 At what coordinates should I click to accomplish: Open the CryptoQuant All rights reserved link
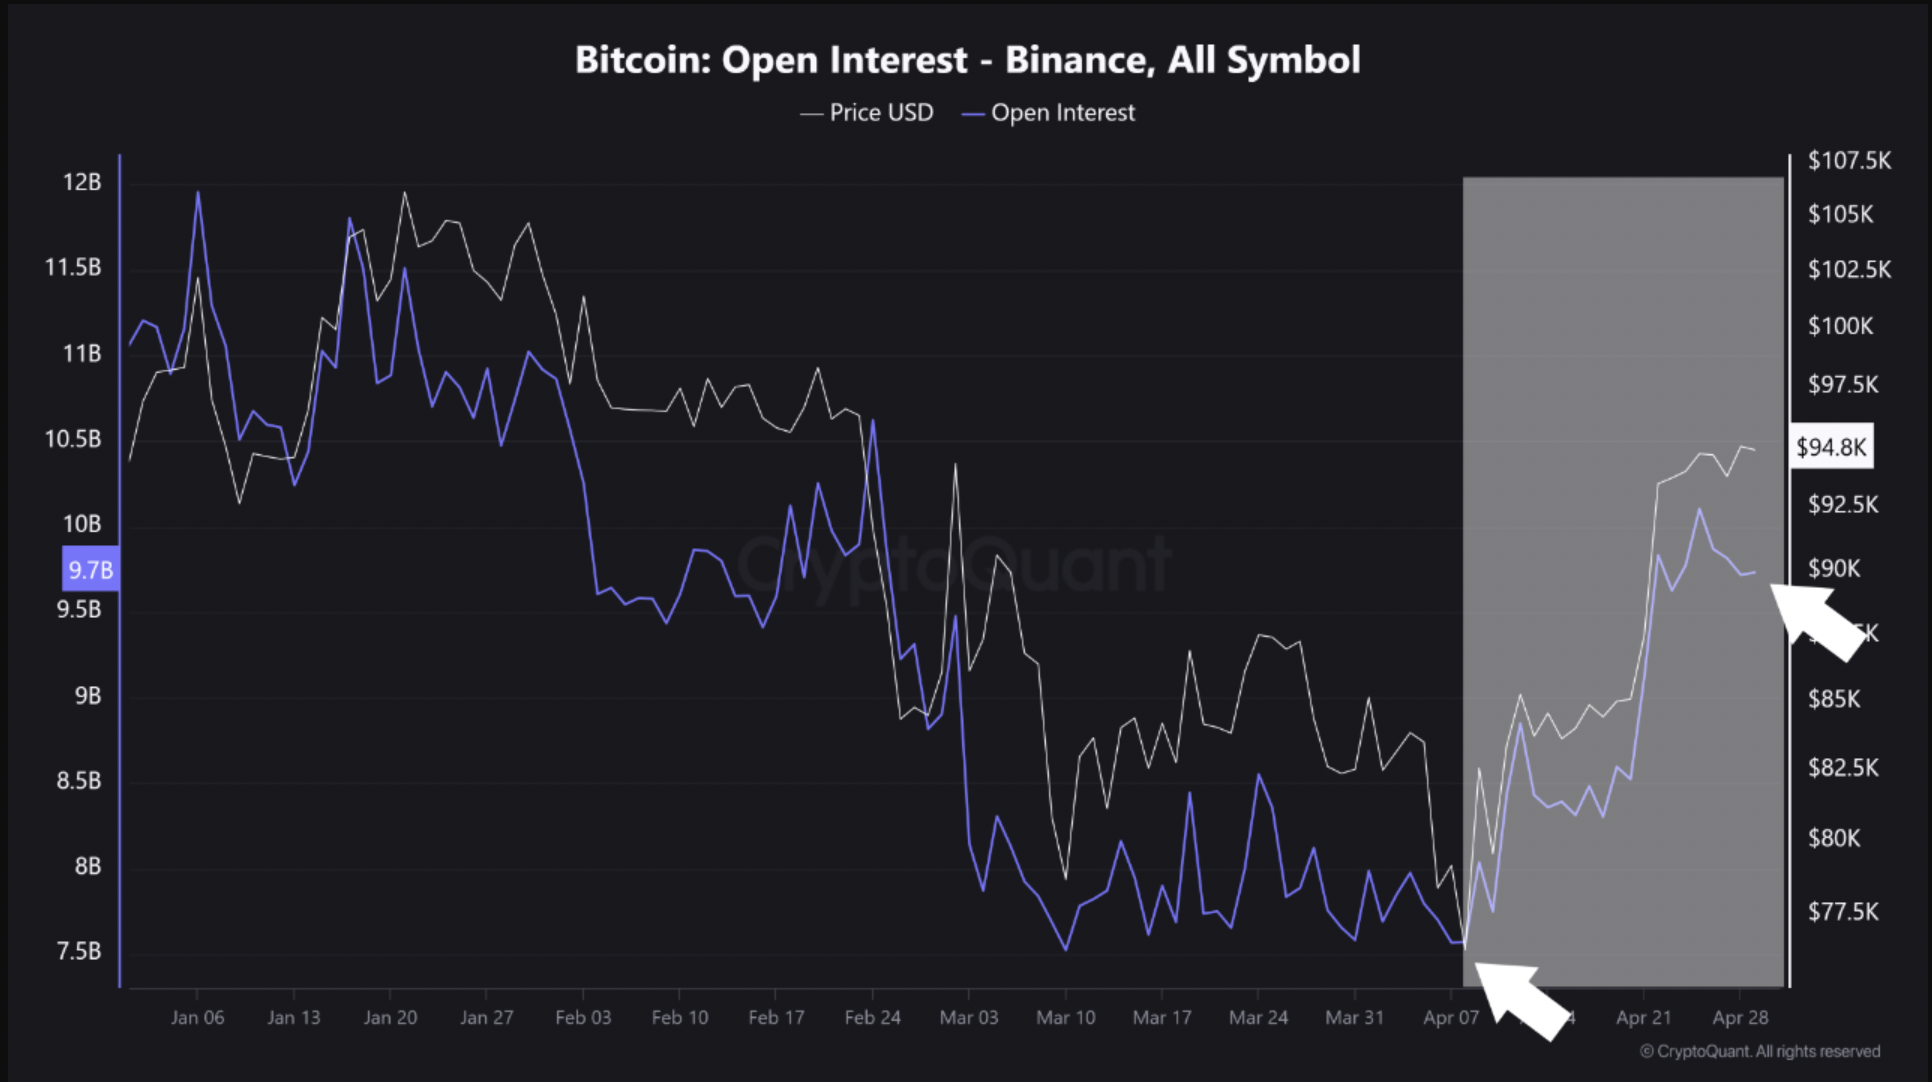1760,1051
